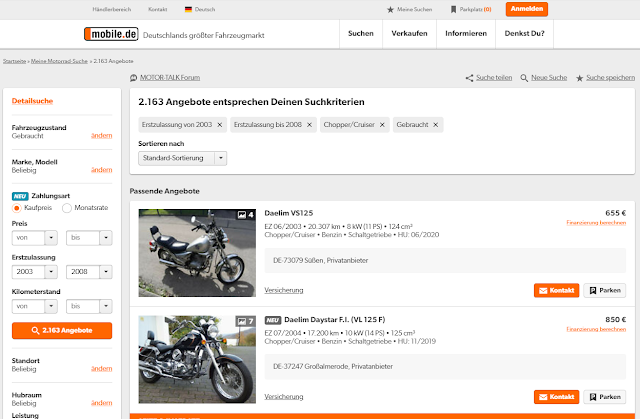Viewport: 640px width, 419px height.
Task: Open the Erstzulassung 2003 dropdown
Action: pyautogui.click(x=35, y=272)
